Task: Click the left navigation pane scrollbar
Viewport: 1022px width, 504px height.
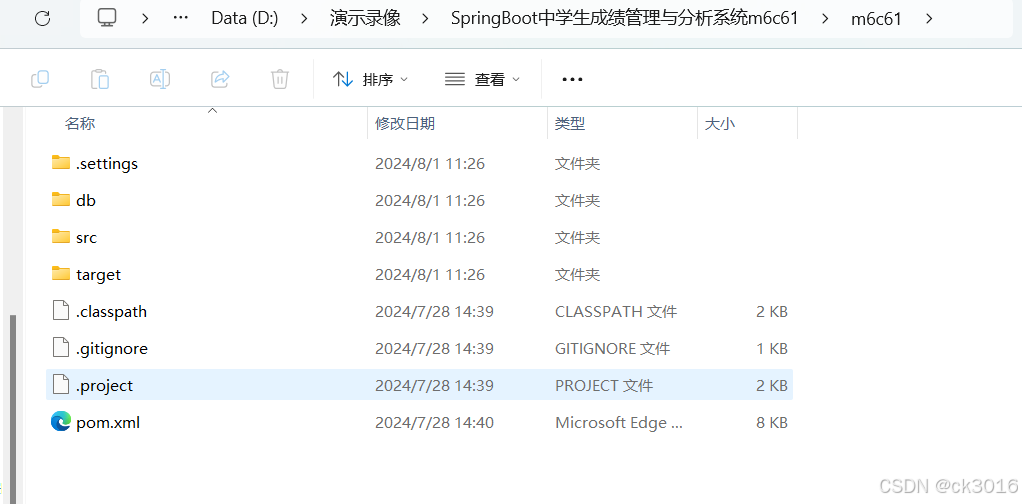Action: pyautogui.click(x=13, y=409)
